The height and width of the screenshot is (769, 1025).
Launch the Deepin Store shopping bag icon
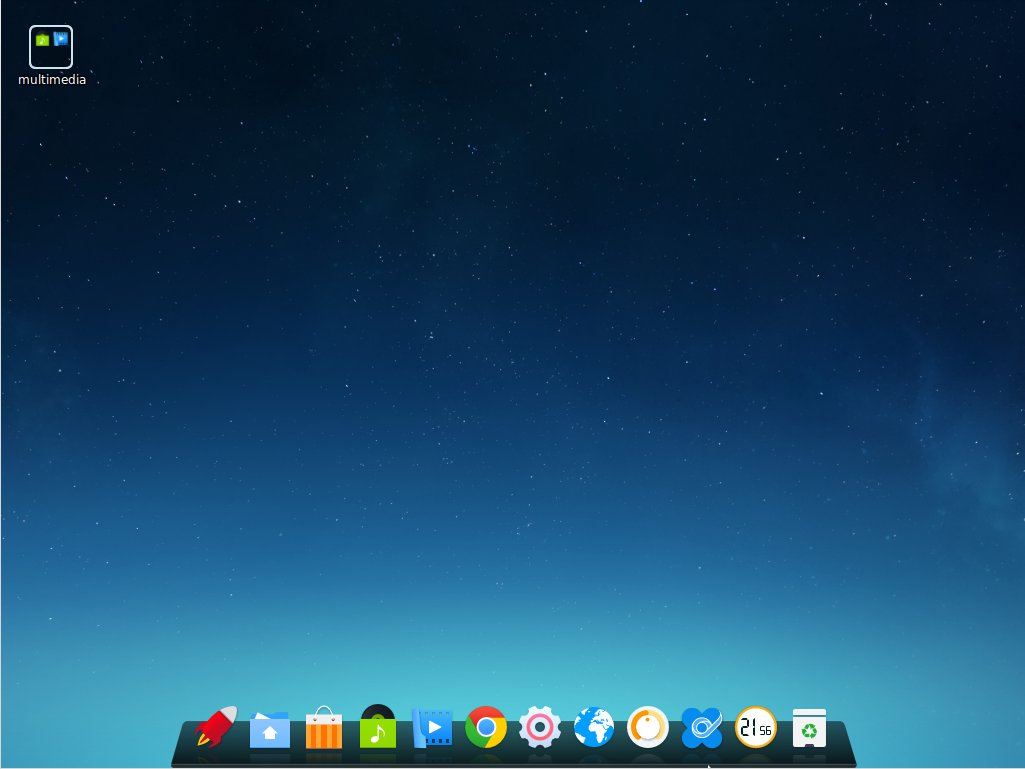(324, 727)
